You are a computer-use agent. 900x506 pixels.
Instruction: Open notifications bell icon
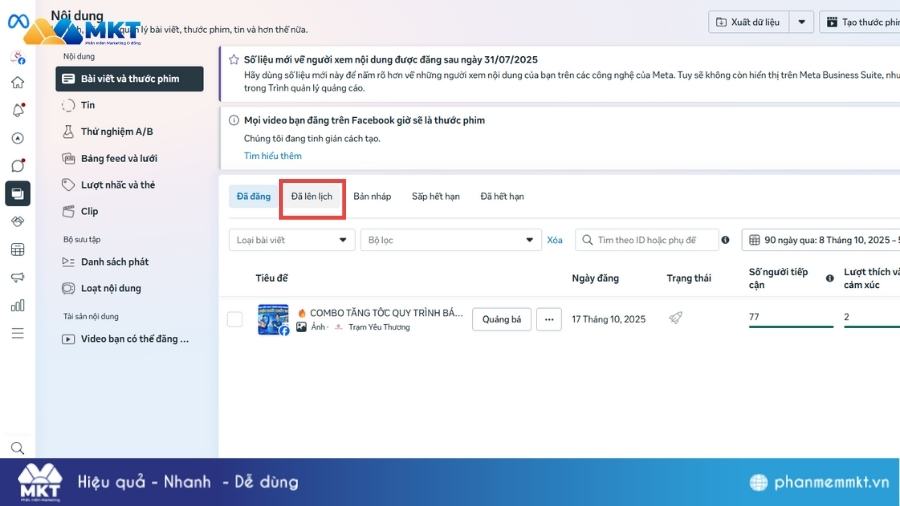coord(18,110)
